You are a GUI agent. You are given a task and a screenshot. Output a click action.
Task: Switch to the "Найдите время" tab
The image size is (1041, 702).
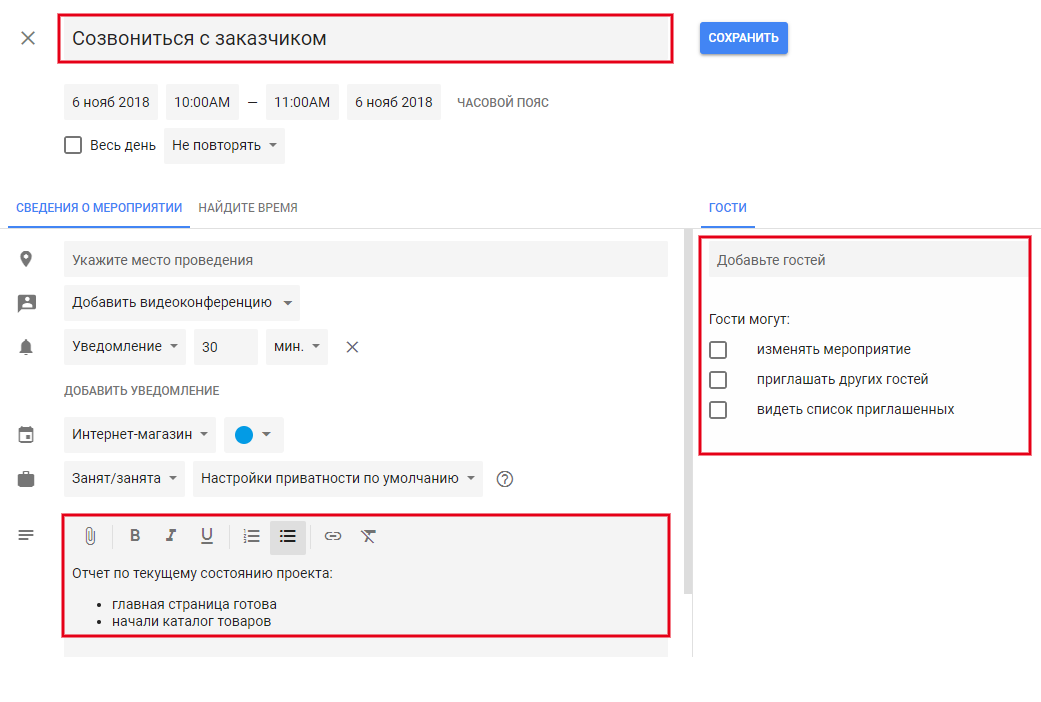[248, 208]
